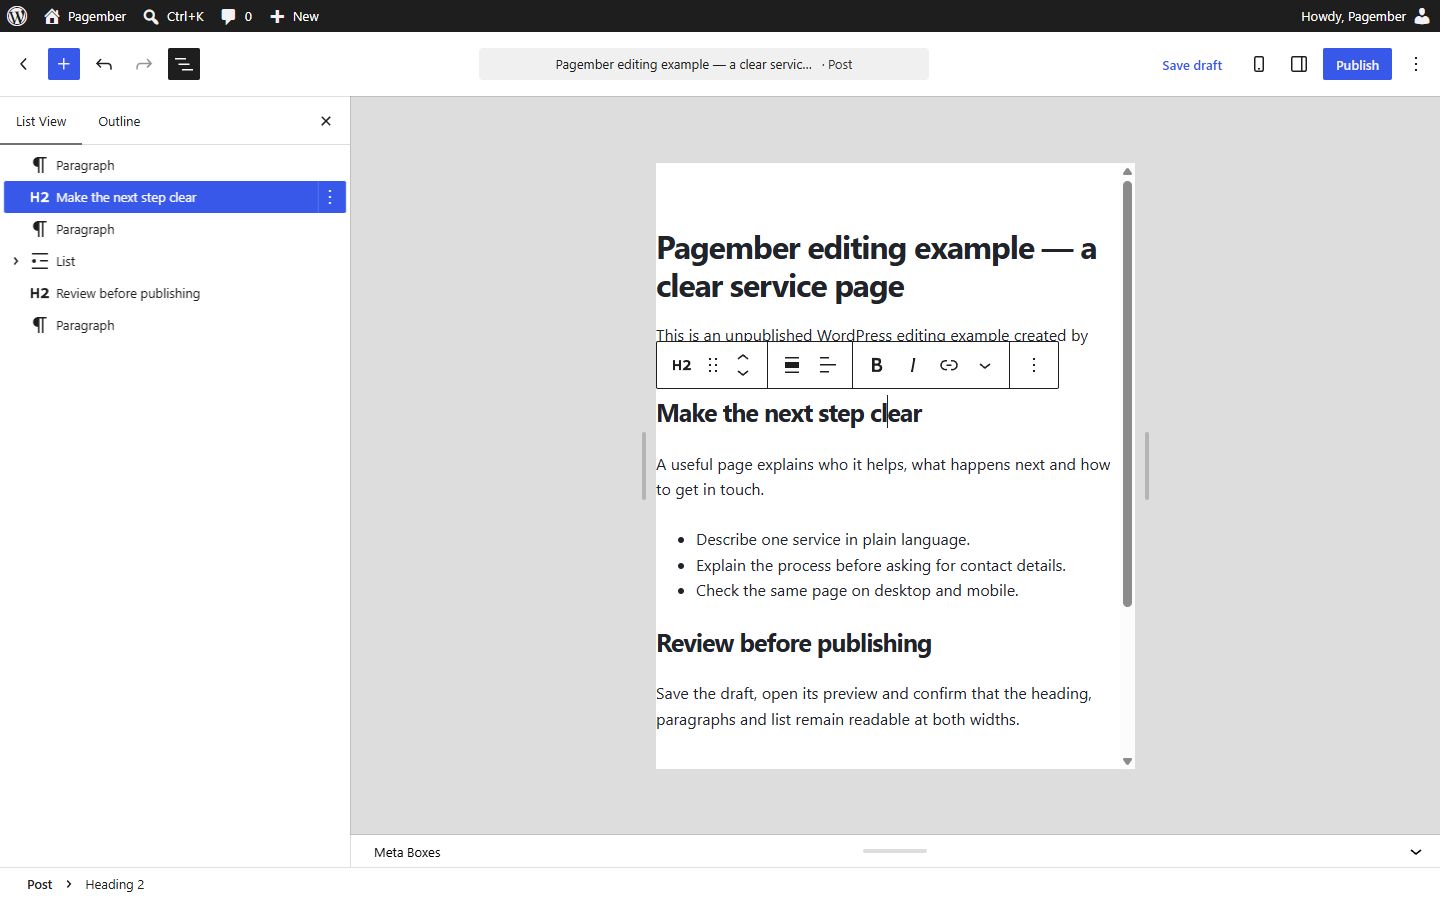
Task: Click the 'Save the draft, open its preview' paragraph
Action: click(874, 706)
